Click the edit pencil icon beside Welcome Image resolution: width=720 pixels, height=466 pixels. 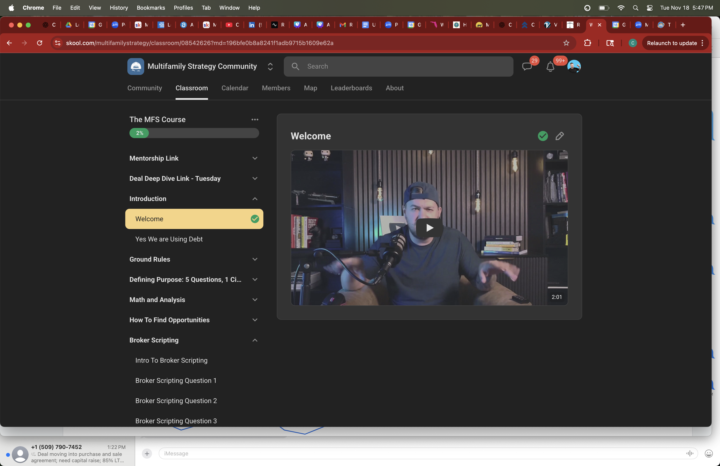(560, 136)
